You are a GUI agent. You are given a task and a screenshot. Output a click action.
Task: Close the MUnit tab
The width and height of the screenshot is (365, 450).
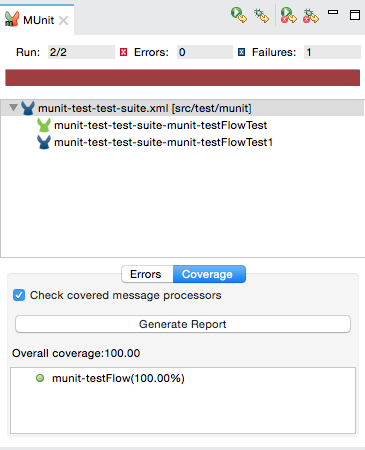(x=63, y=21)
